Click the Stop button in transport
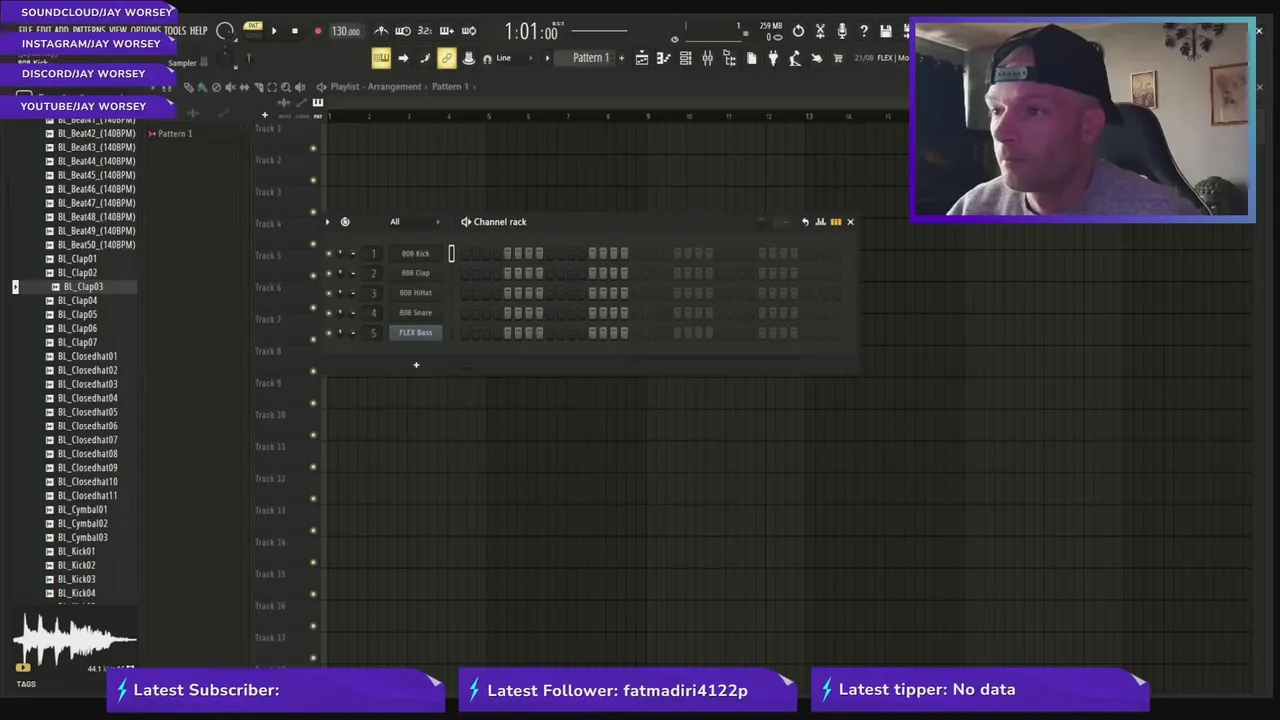 coord(295,31)
